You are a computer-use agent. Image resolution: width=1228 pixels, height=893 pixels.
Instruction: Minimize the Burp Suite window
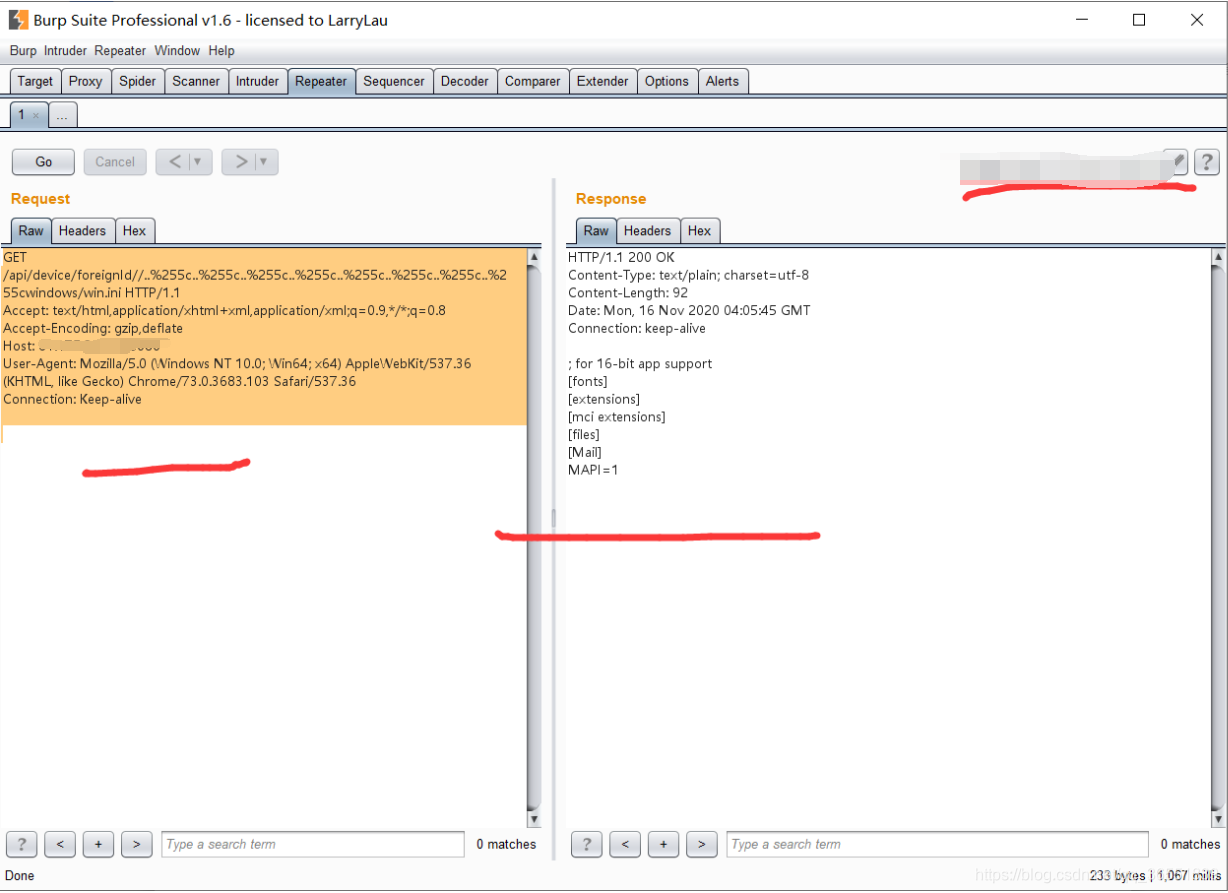(1081, 19)
